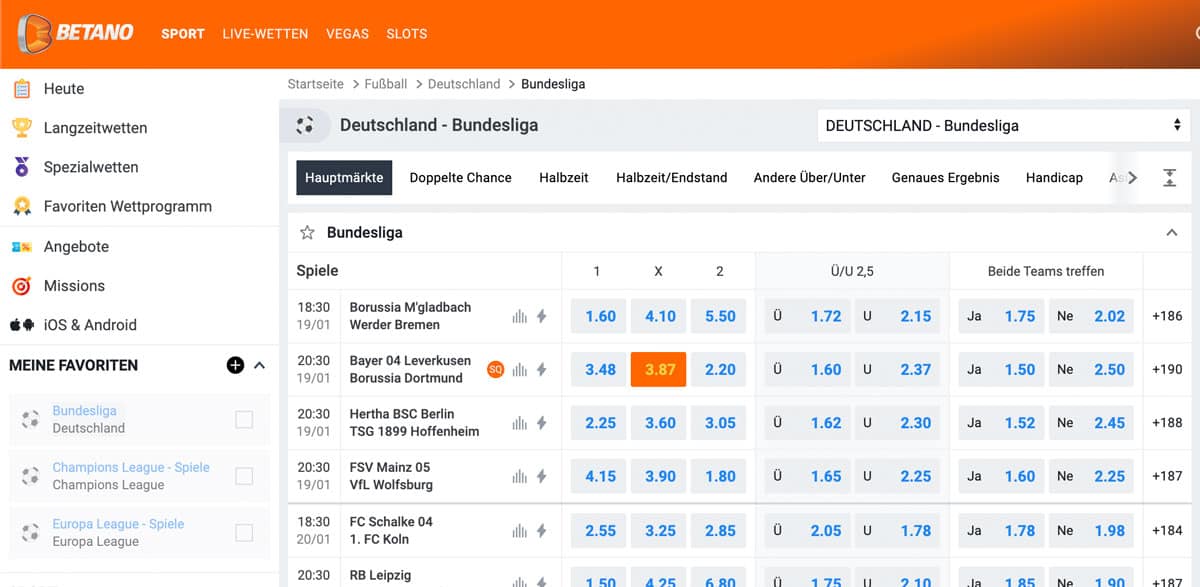
Task: Expand +186 more markets for M'gladbach match
Action: (1167, 316)
